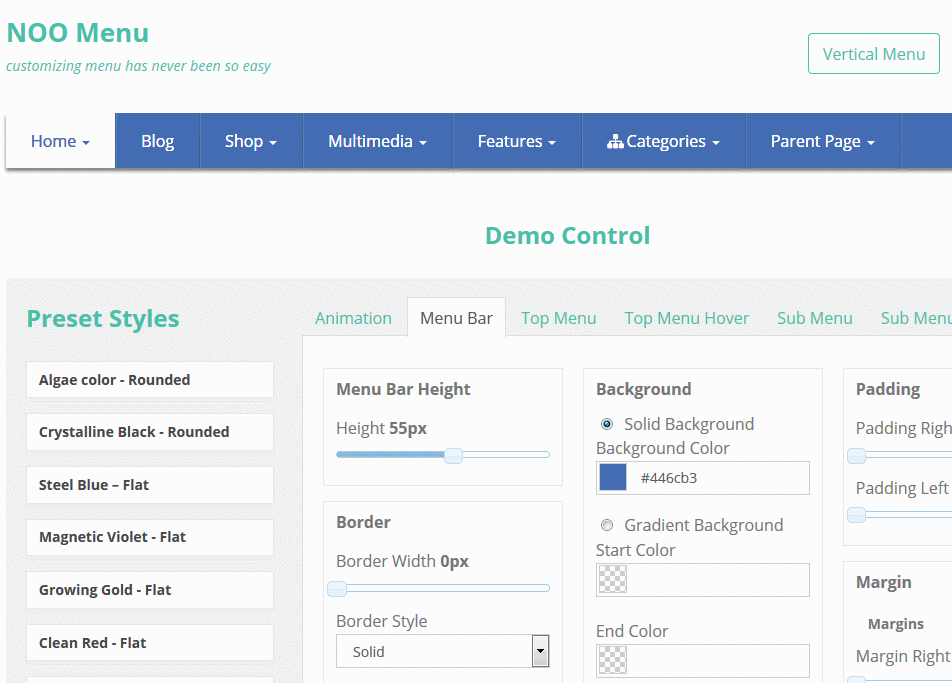Select the Solid Background radio button
Screen dimensions: 952x683
pos(607,424)
